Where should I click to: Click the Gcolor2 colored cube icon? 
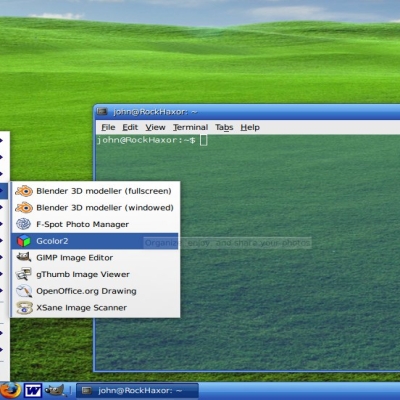[x=24, y=241]
